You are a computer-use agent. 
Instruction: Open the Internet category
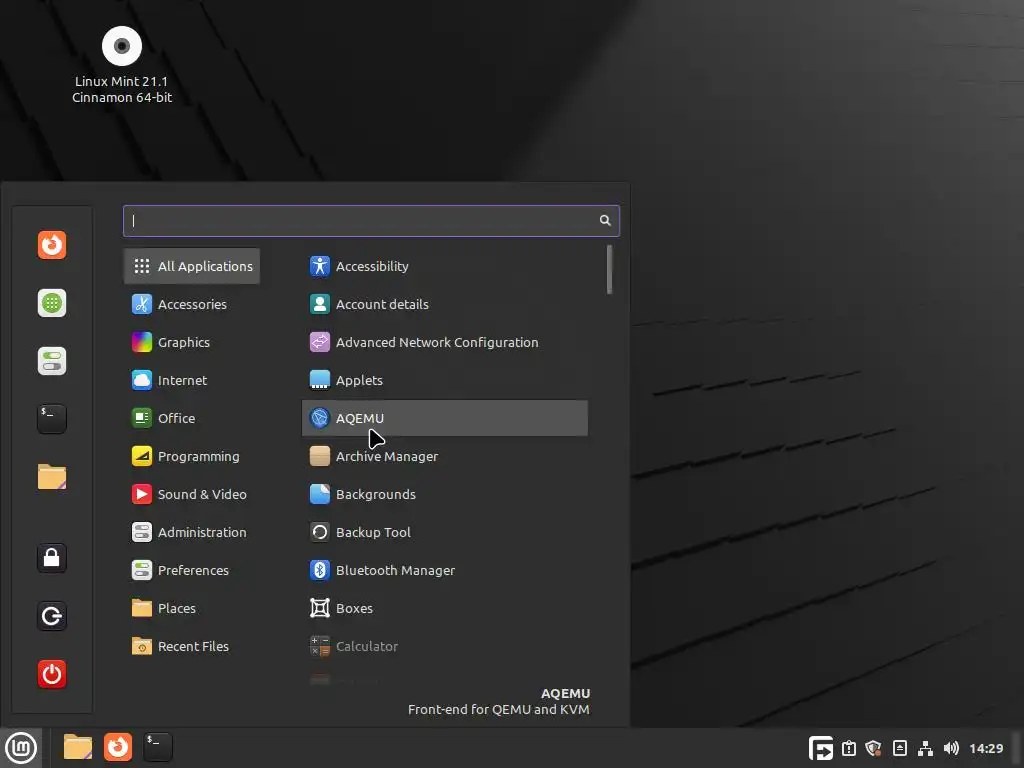(x=192, y=380)
